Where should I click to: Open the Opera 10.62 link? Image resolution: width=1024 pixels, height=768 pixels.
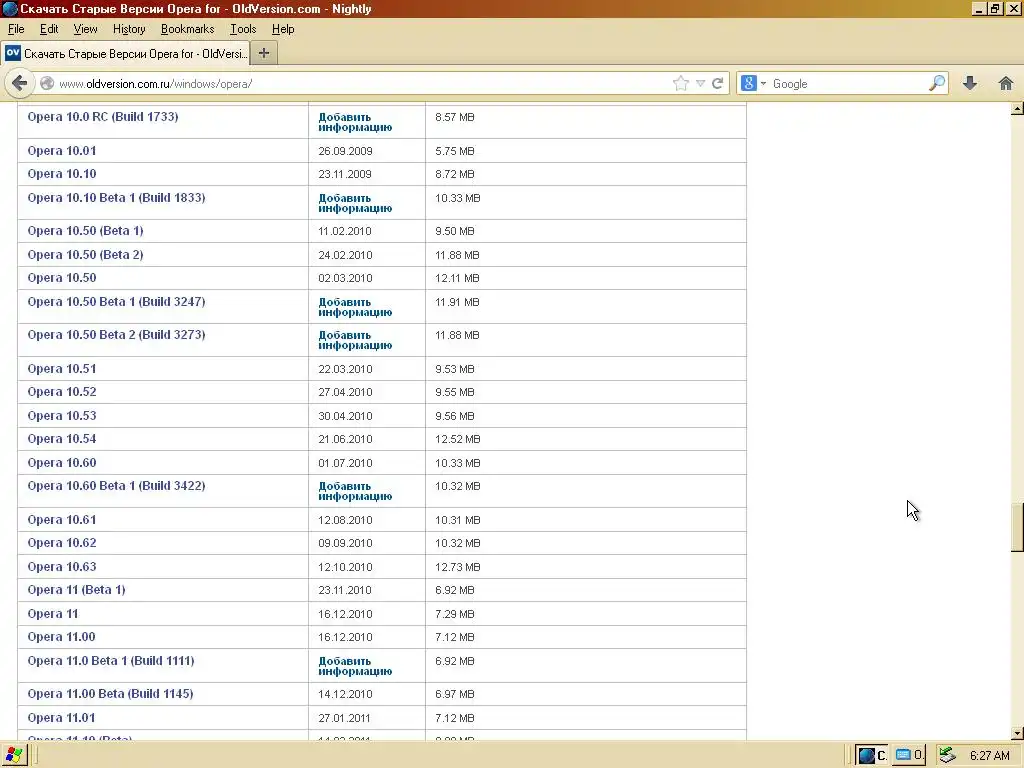click(x=61, y=543)
